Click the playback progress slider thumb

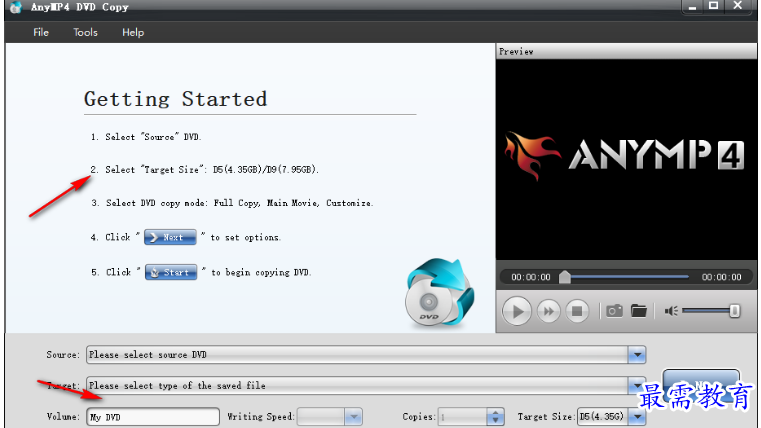coord(564,277)
